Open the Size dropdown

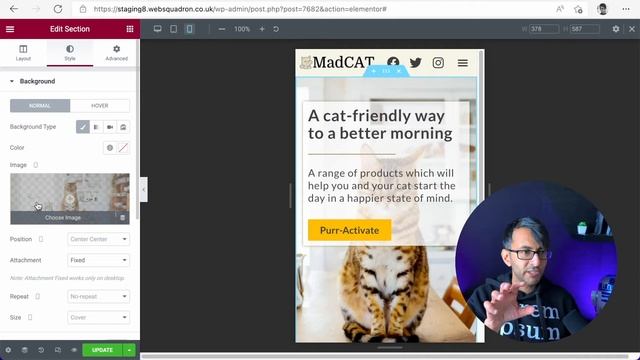98,317
